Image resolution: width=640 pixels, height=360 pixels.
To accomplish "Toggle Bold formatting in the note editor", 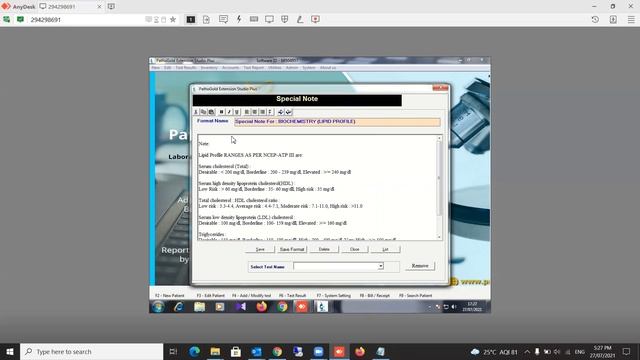I will click(x=221, y=112).
